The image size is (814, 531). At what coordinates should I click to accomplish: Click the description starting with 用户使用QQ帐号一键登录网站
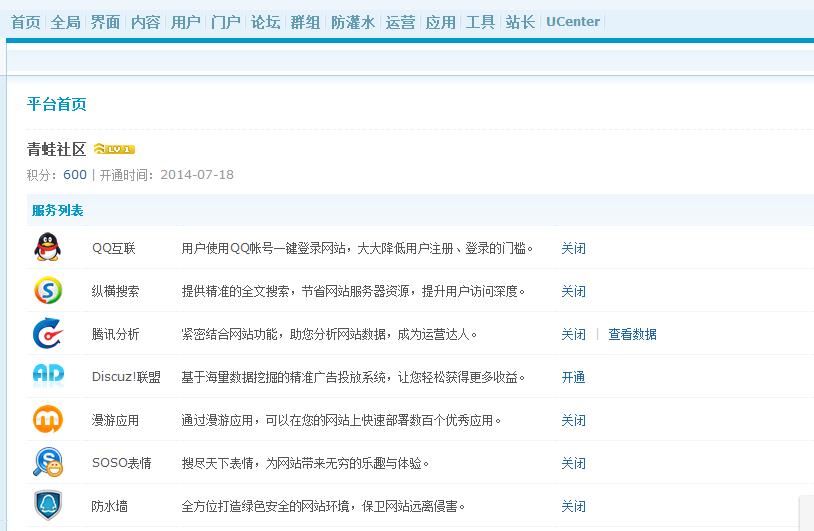[357, 248]
